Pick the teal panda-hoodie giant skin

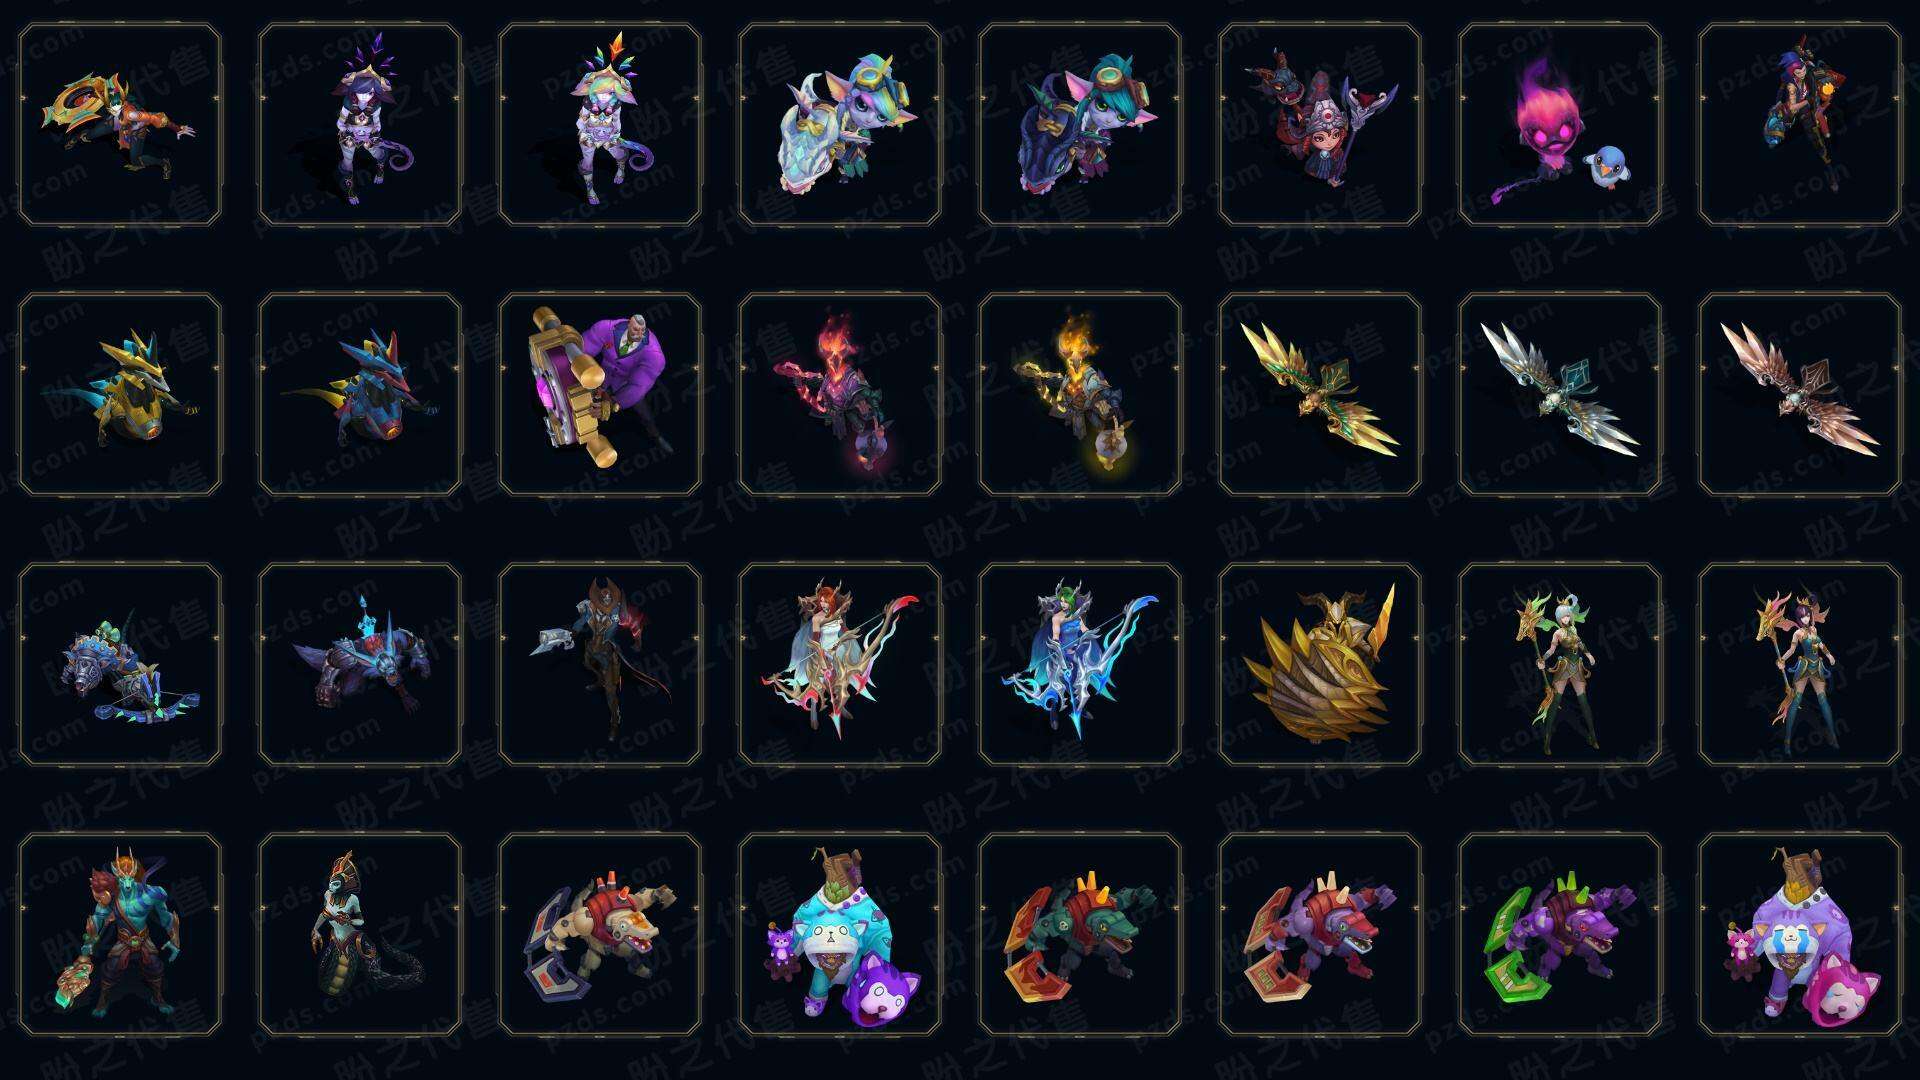[x=840, y=934]
